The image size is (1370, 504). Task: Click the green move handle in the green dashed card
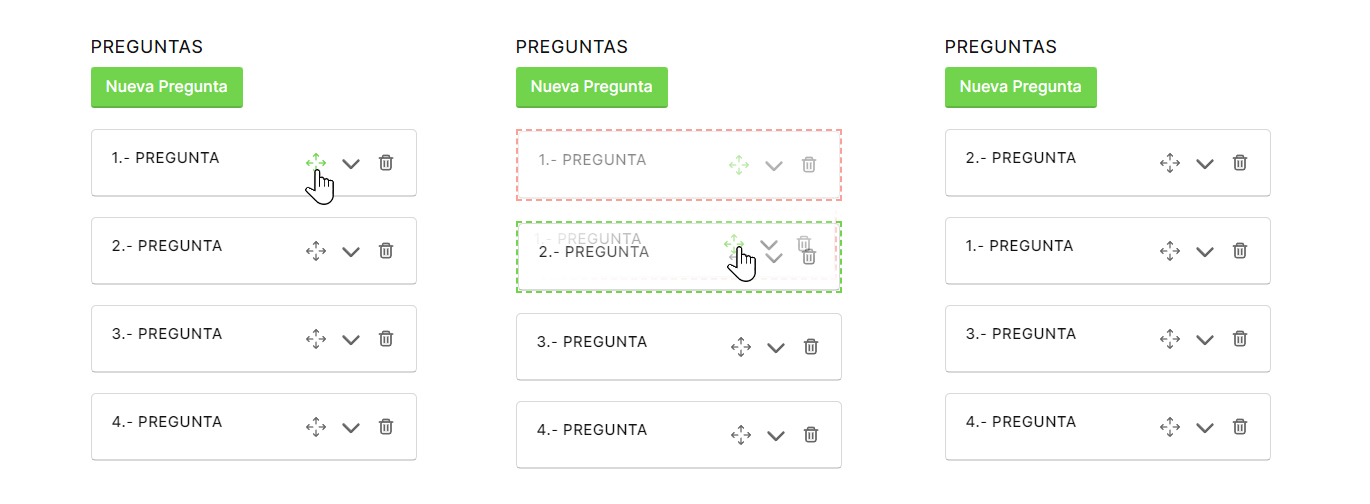pos(734,244)
